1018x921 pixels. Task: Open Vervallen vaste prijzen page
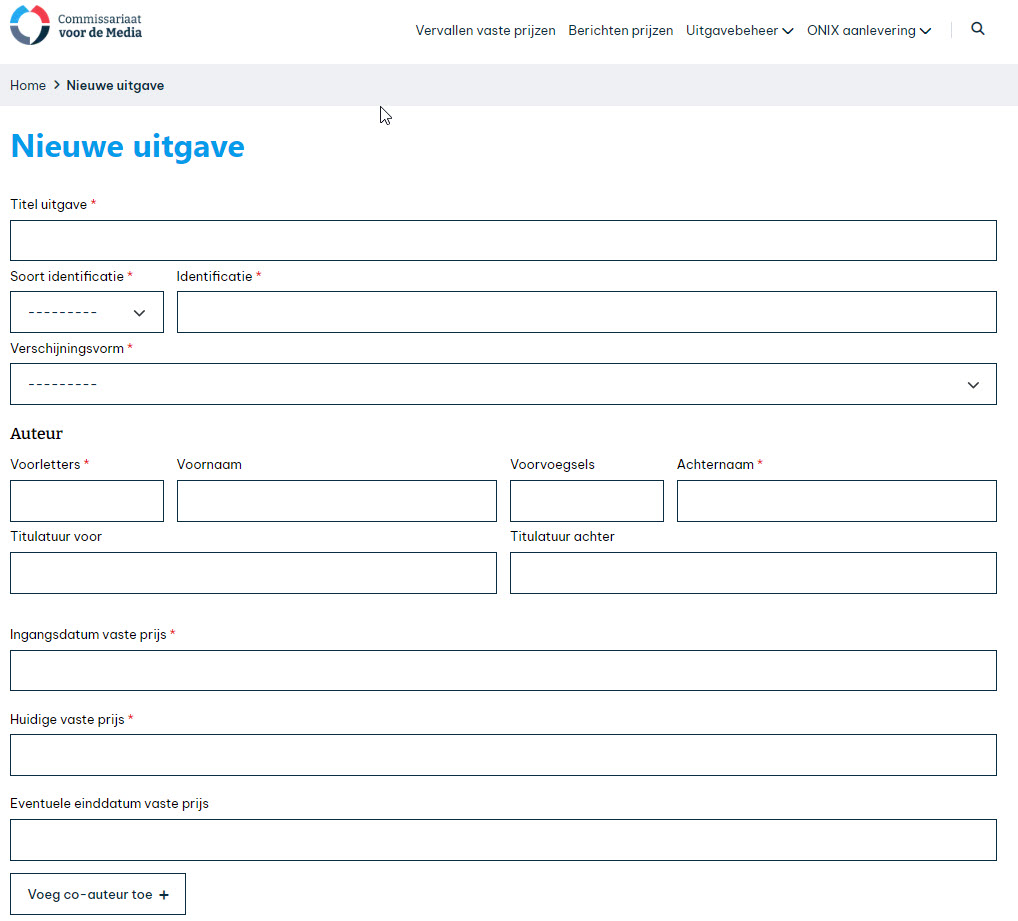click(485, 31)
